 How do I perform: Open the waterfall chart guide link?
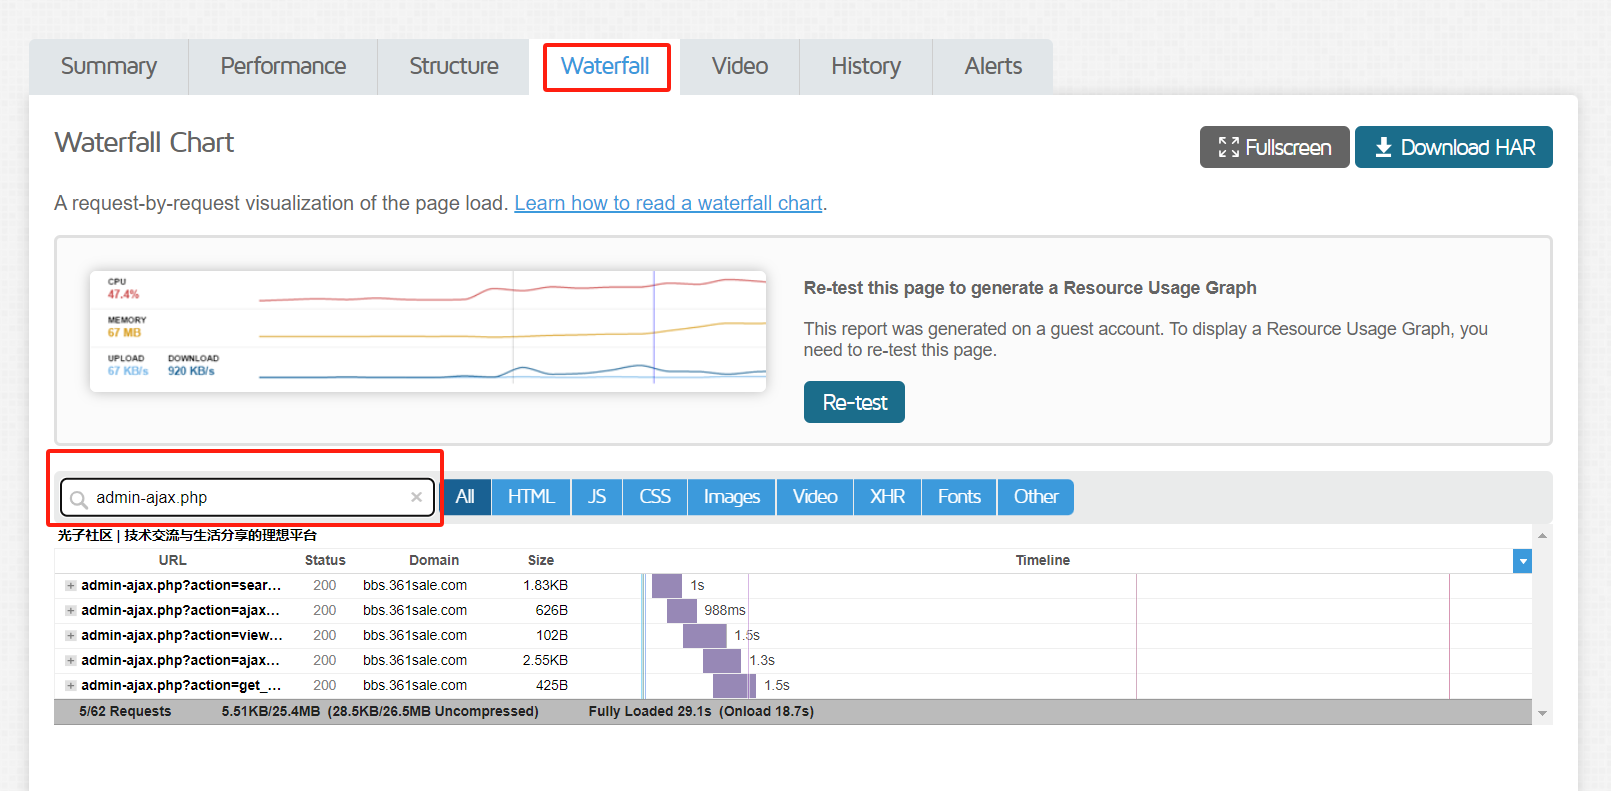click(x=668, y=203)
